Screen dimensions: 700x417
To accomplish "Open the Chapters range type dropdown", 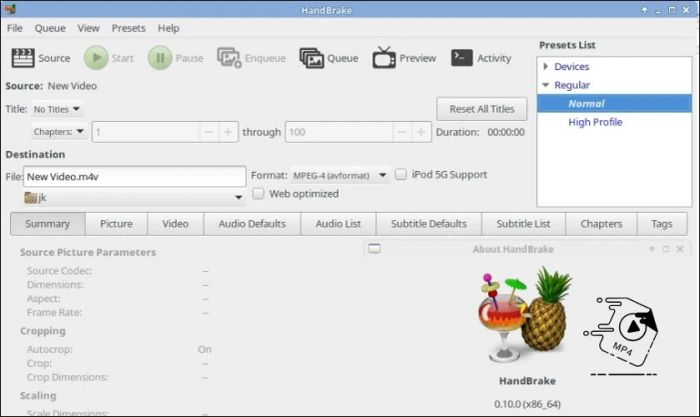I will 58,132.
